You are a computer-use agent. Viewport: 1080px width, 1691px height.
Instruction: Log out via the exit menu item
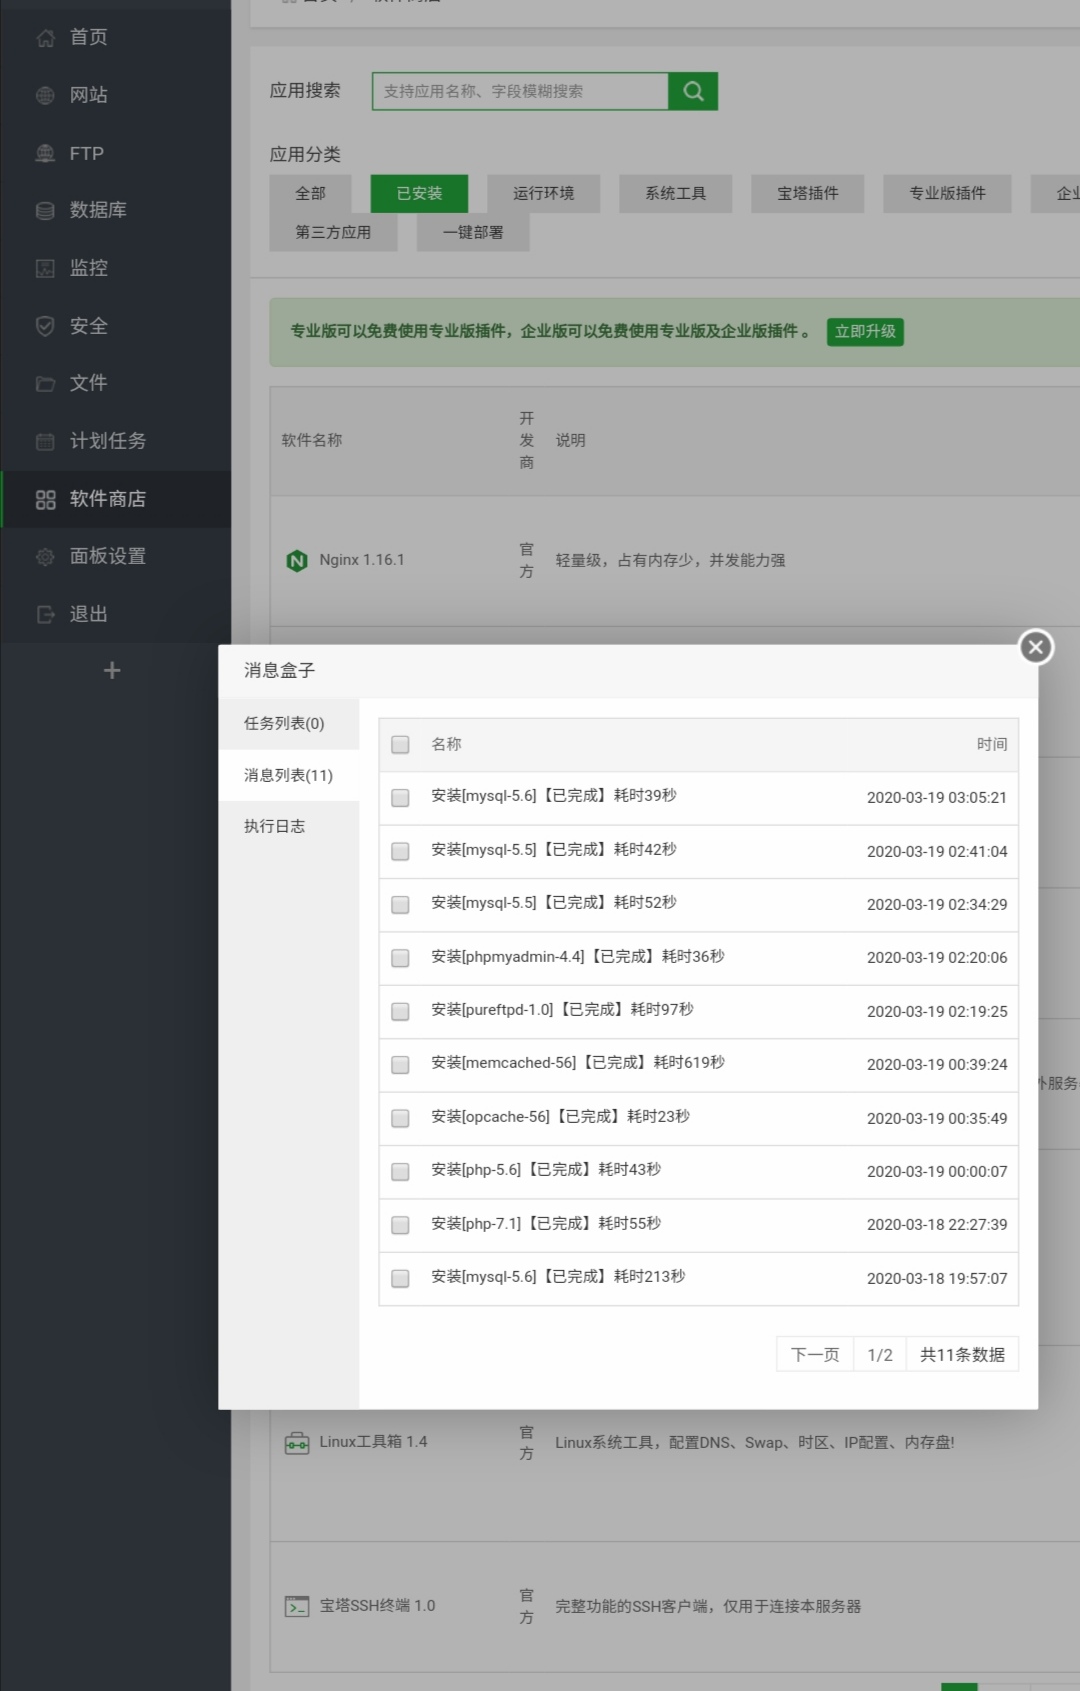coord(88,614)
